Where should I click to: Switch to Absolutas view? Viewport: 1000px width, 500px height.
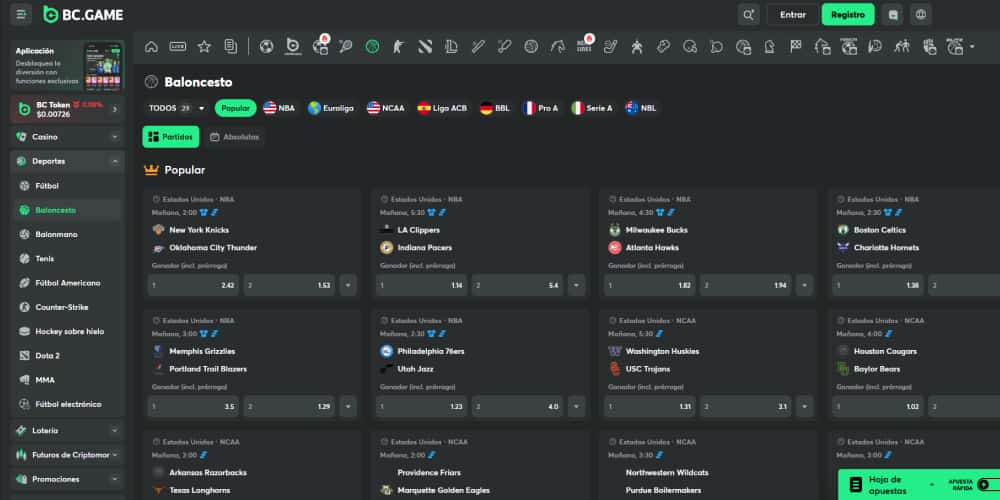click(235, 137)
